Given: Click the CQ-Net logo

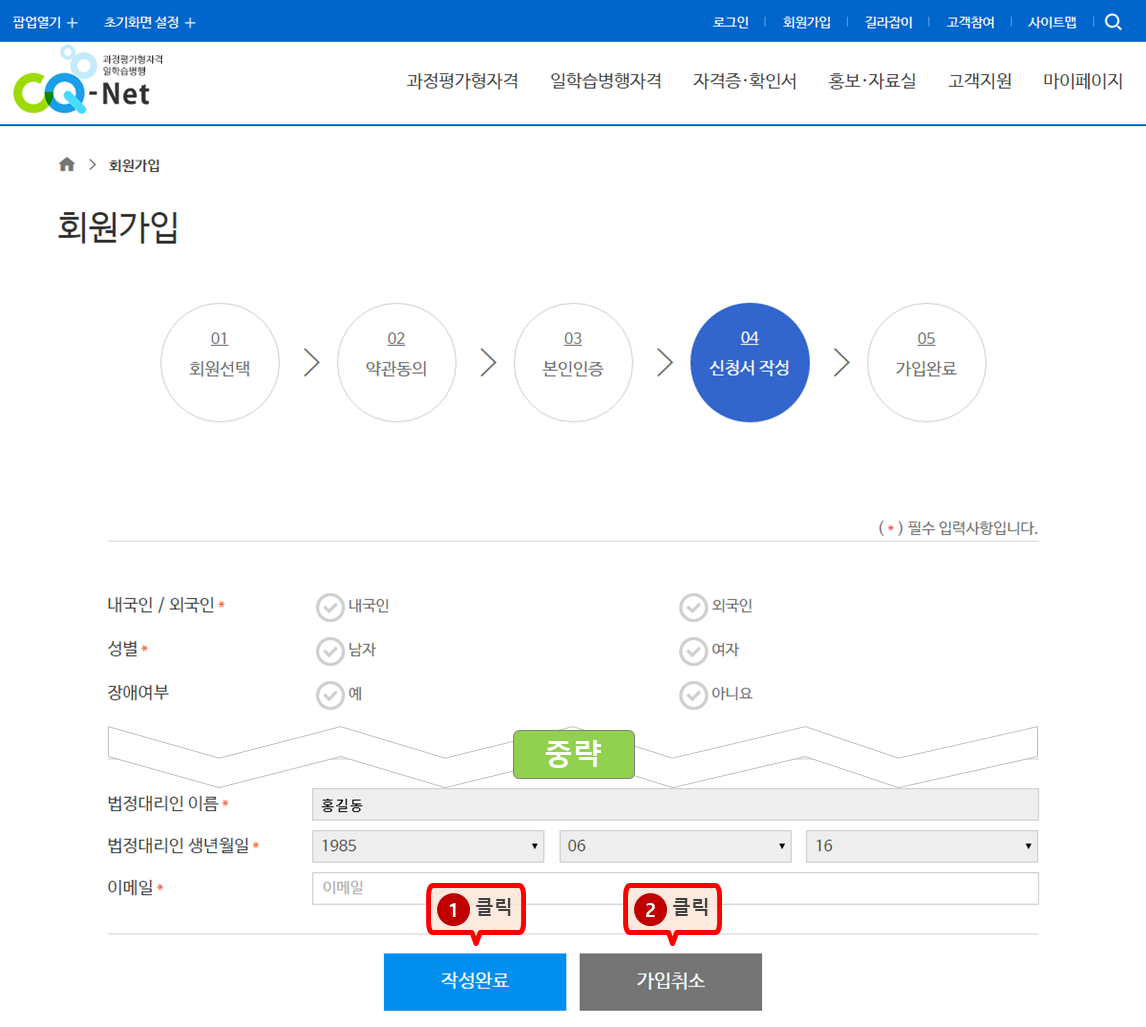Looking at the screenshot, I should pos(88,80).
